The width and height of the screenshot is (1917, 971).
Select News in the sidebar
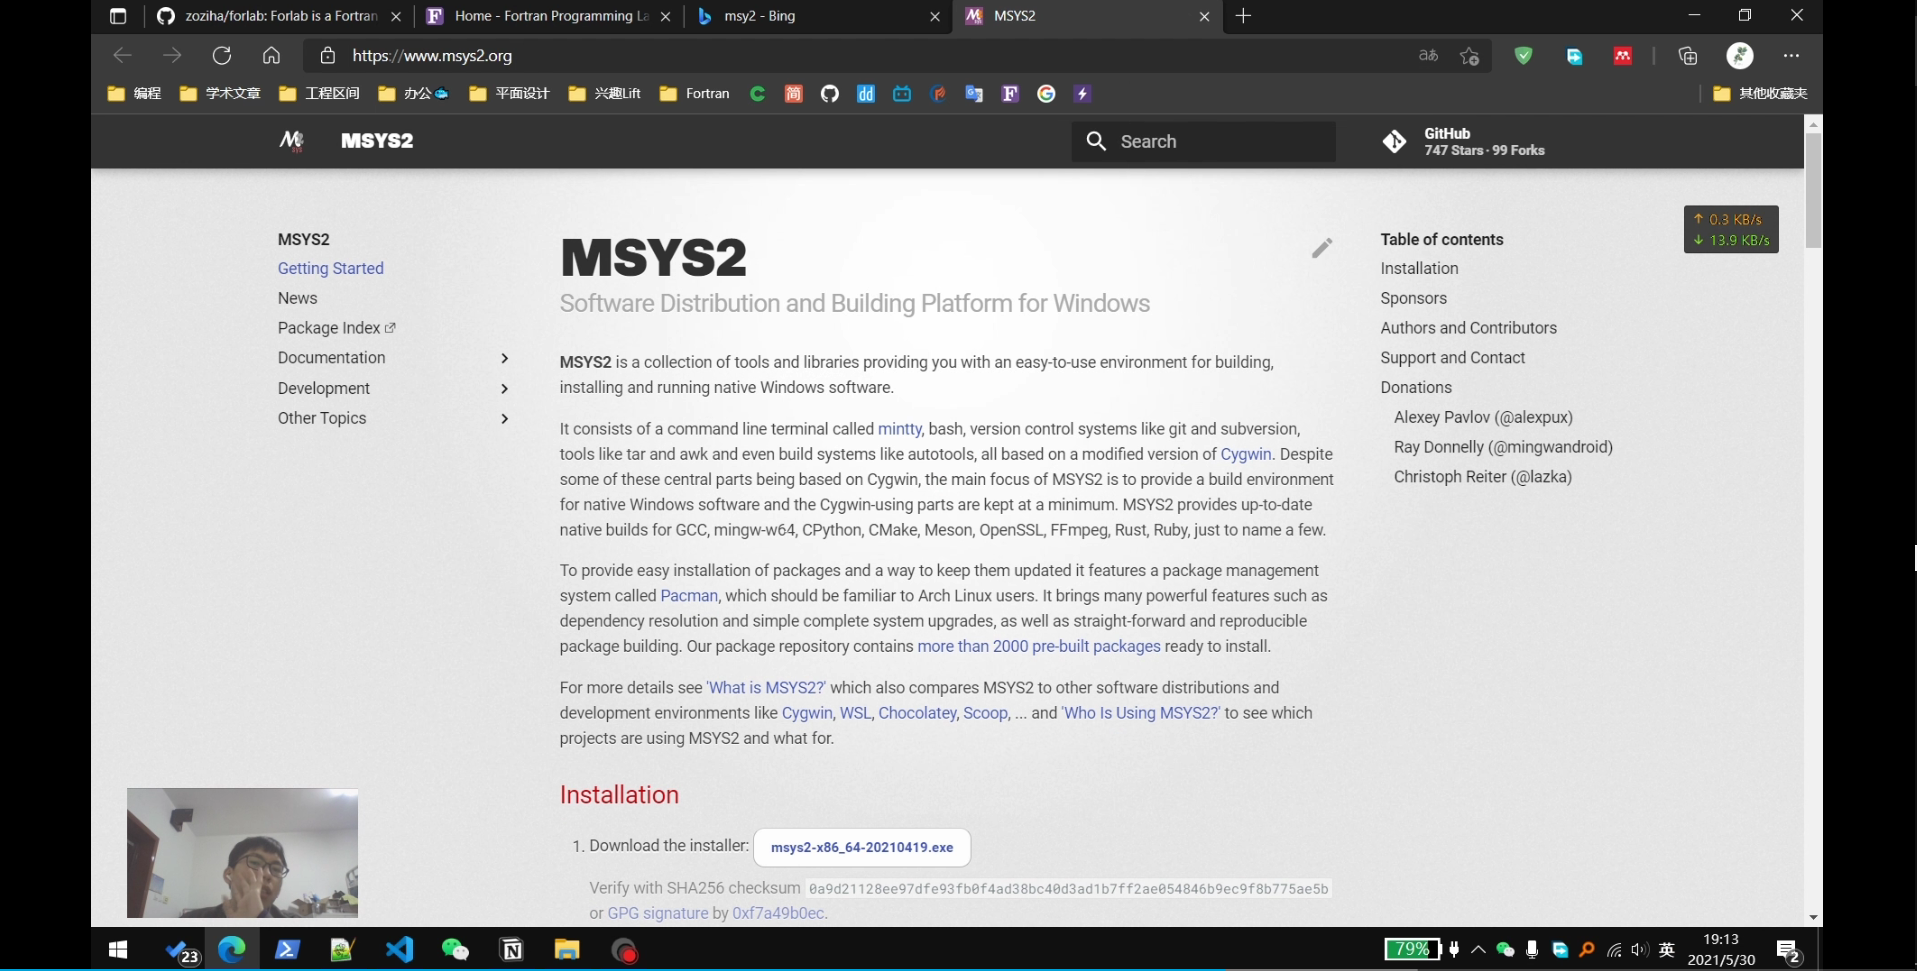[x=298, y=298]
